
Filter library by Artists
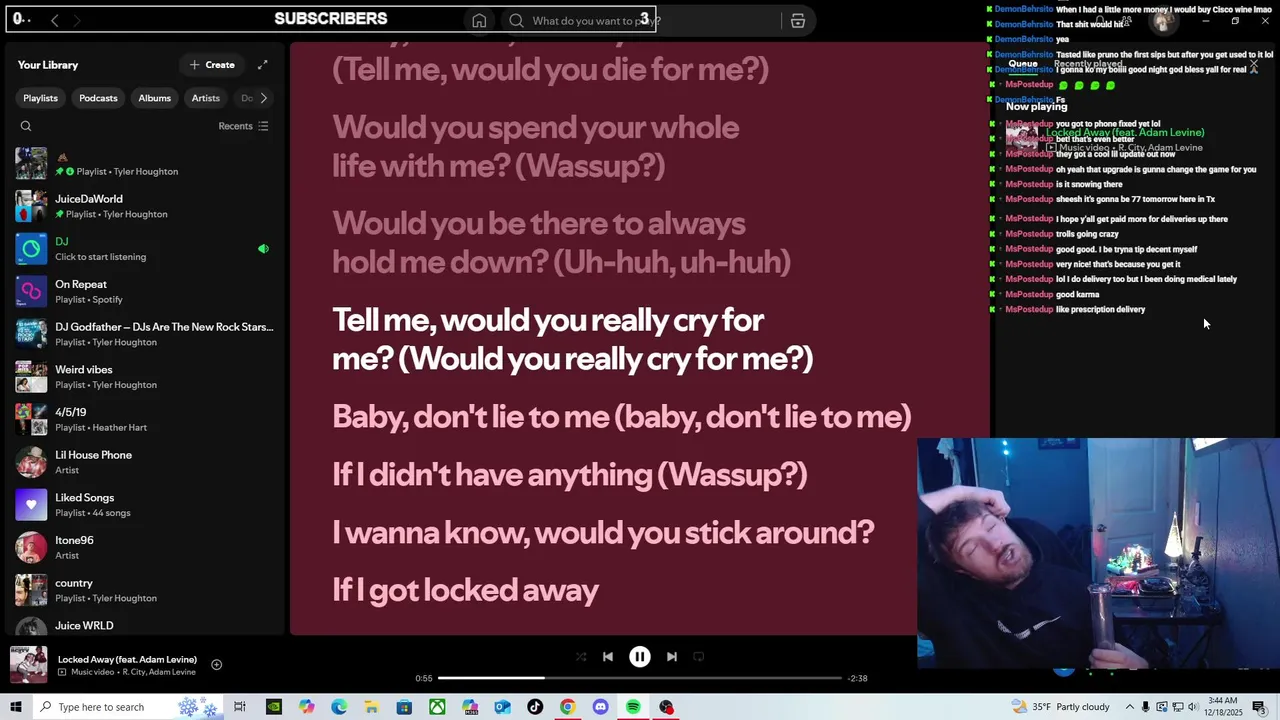click(205, 98)
